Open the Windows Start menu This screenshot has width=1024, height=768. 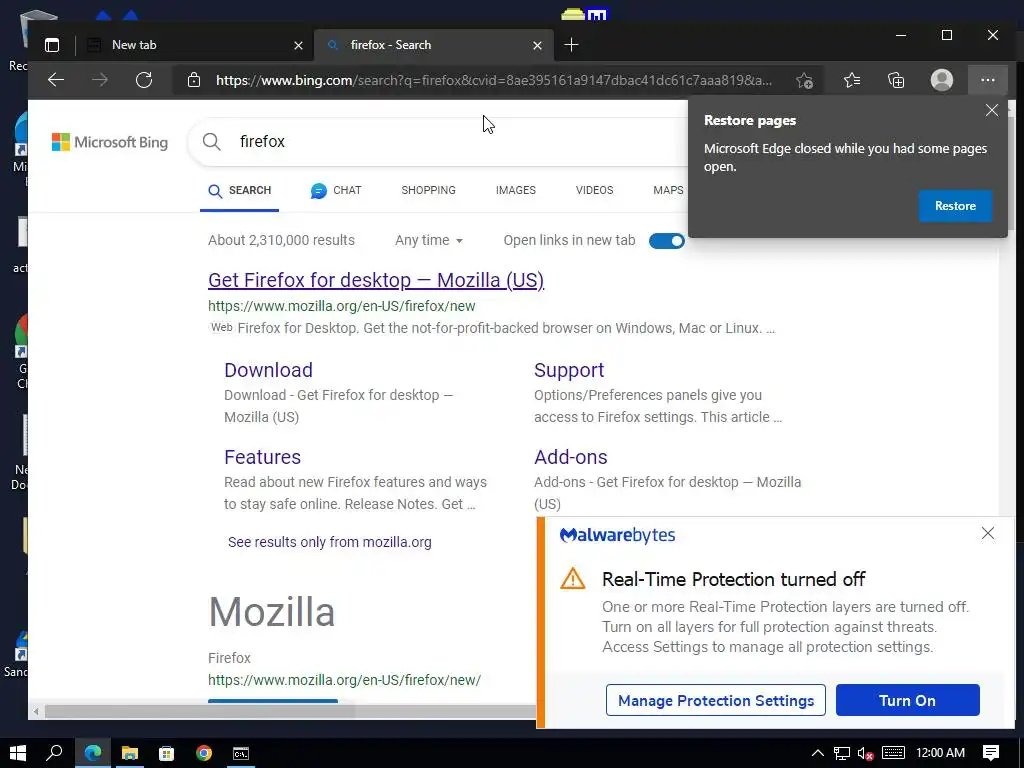[x=18, y=753]
